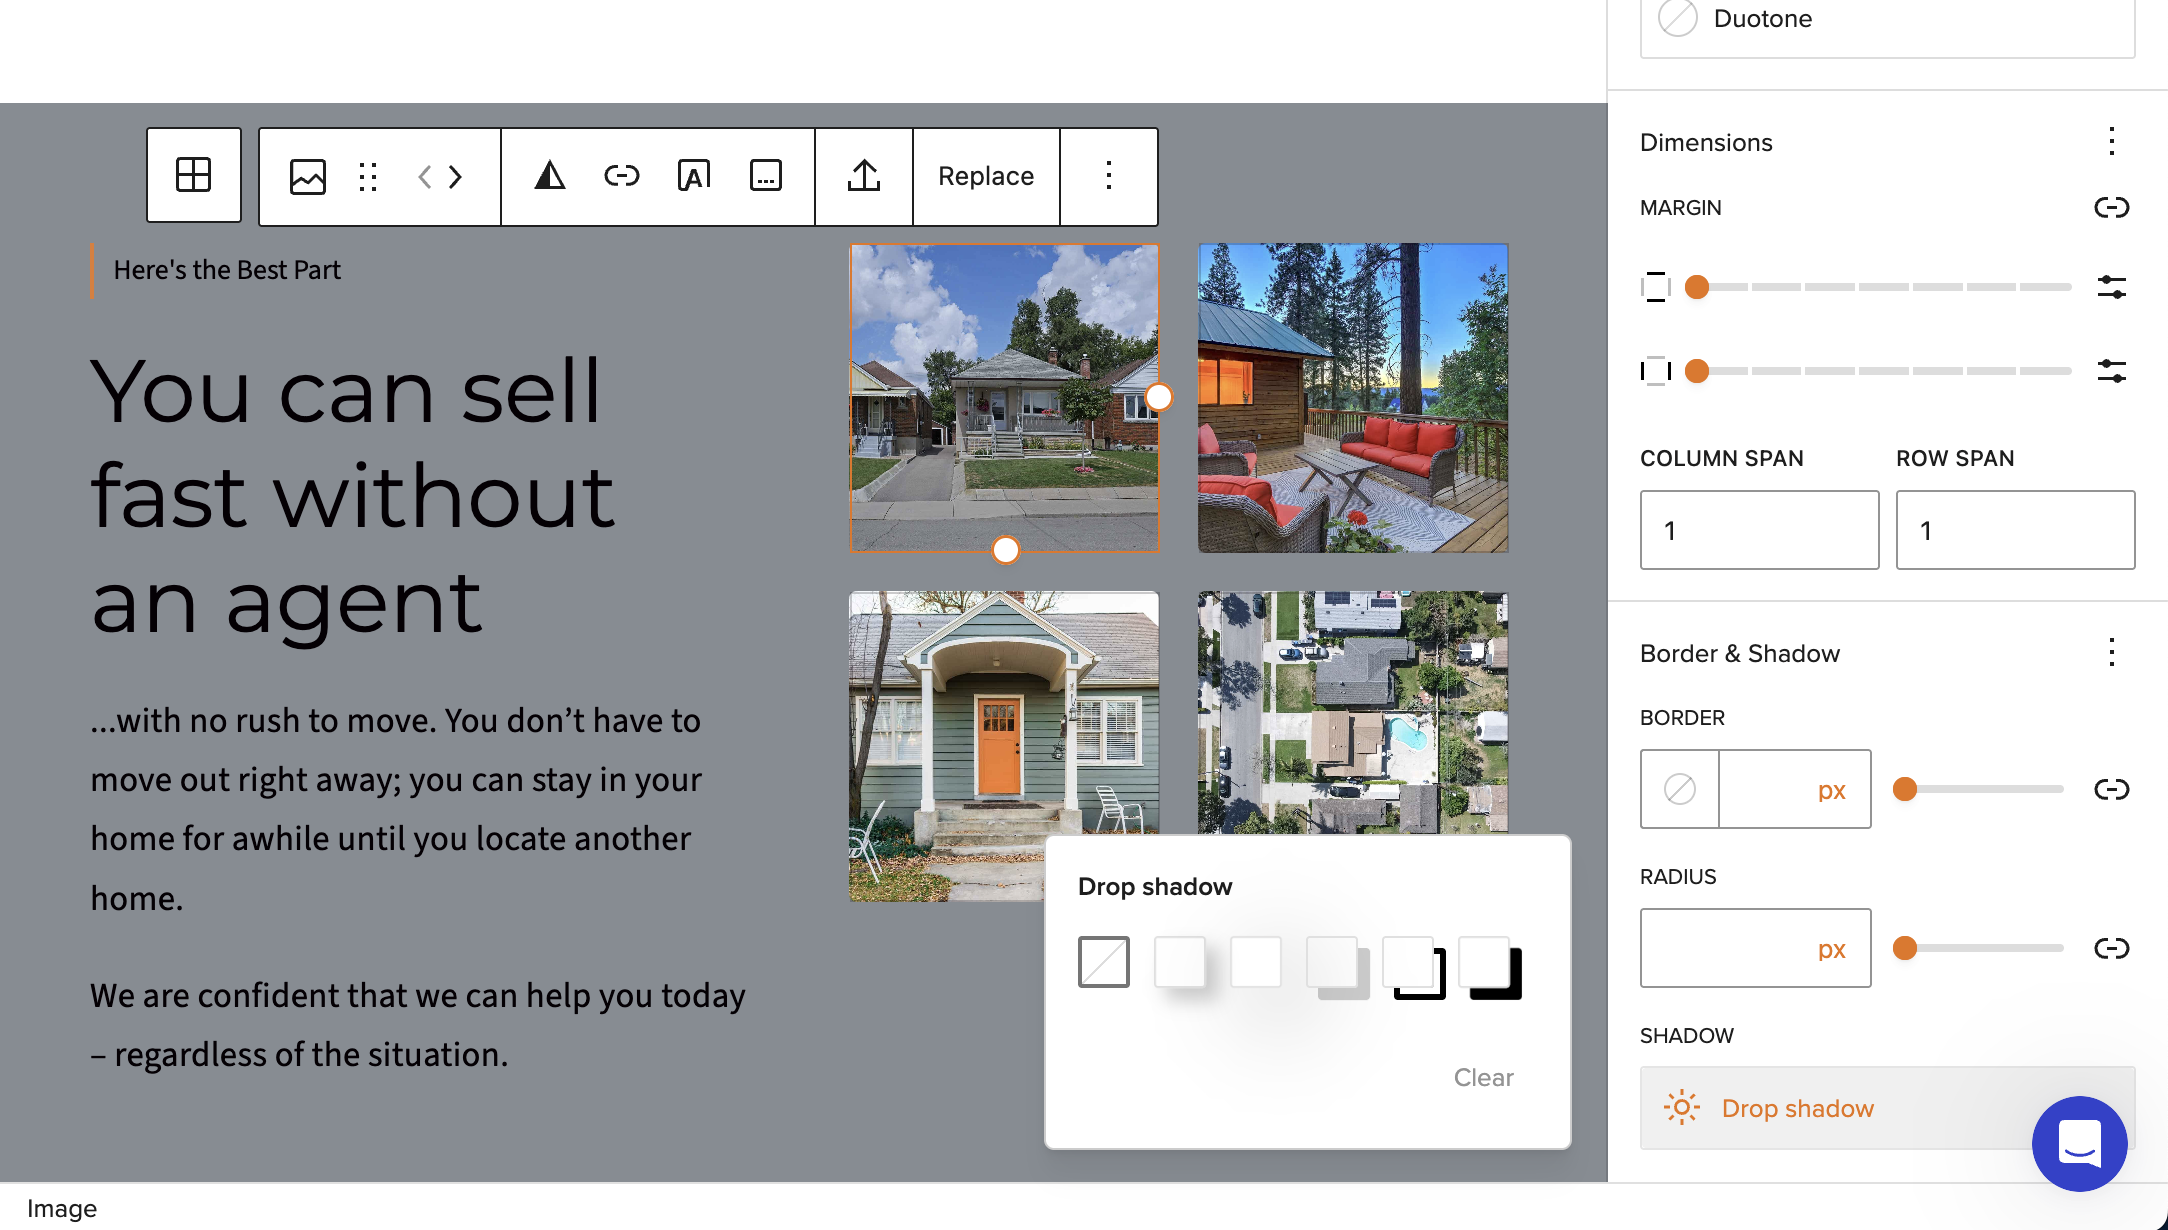Click the image block type icon
This screenshot has width=2168, height=1230.
[x=307, y=177]
